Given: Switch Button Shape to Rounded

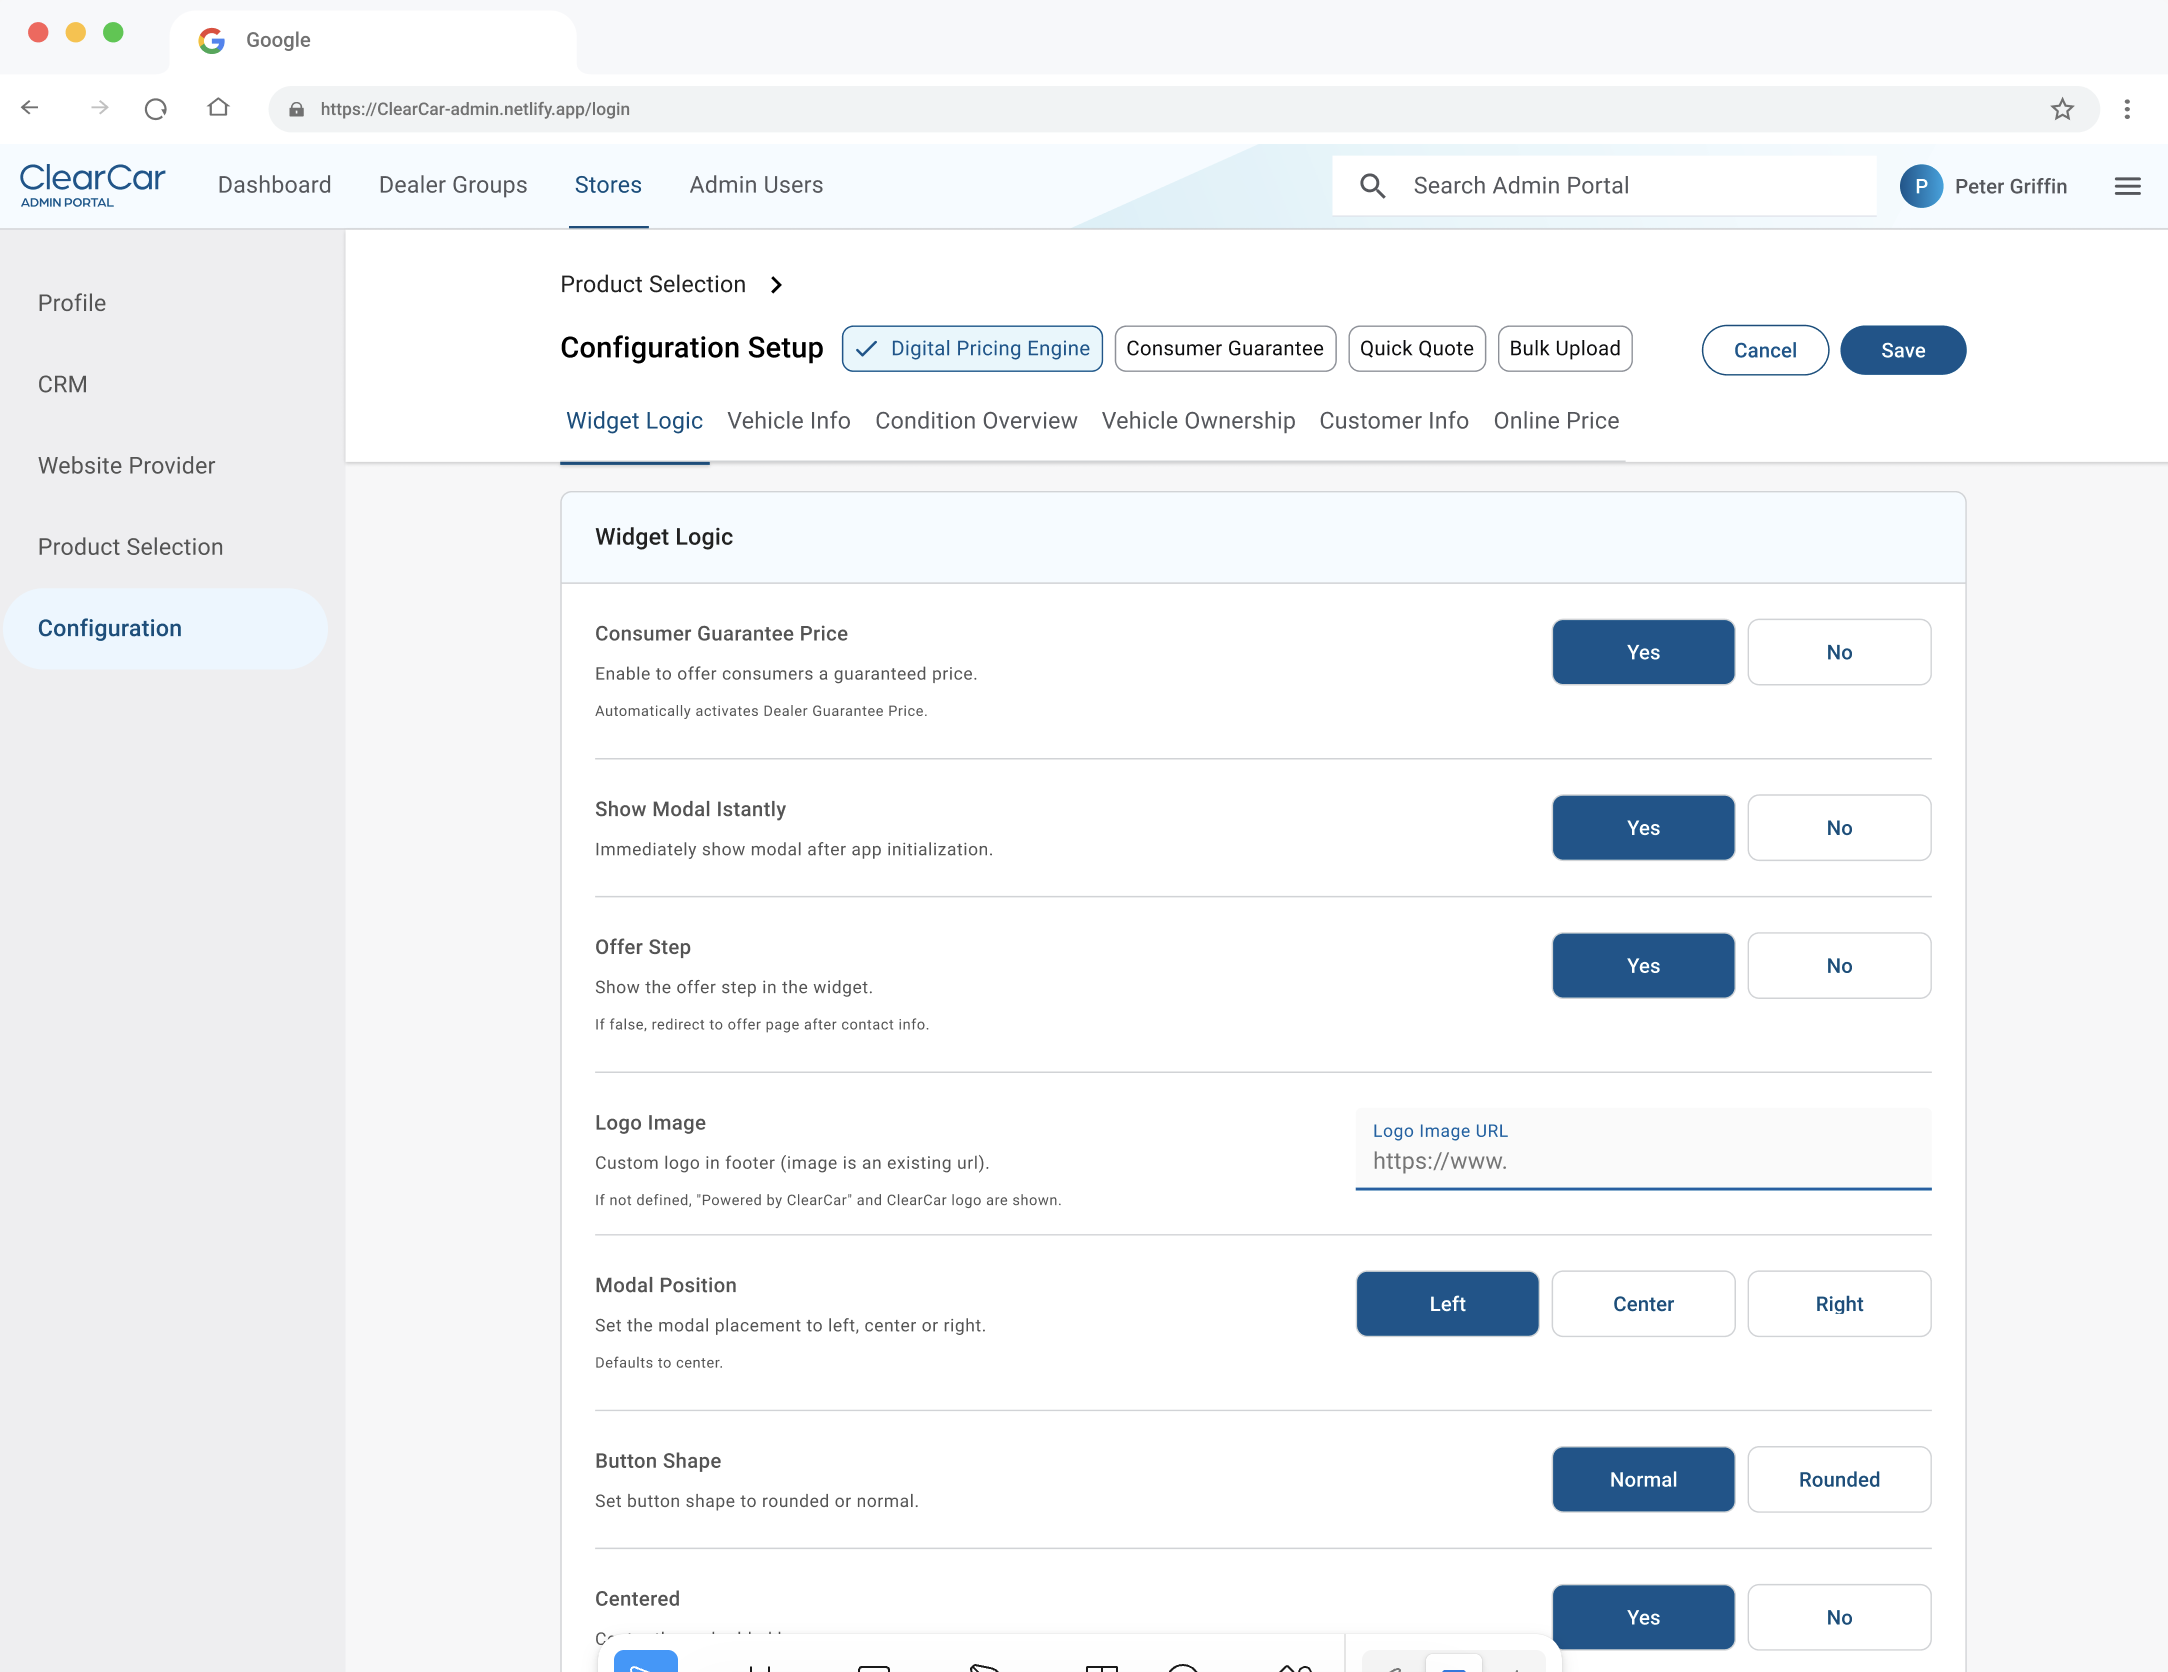Looking at the screenshot, I should click(x=1839, y=1479).
